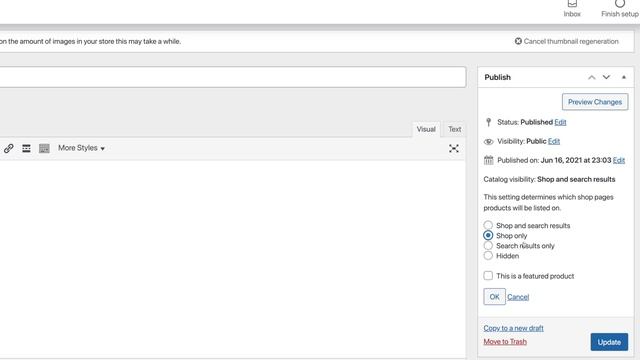
Task: Edit the Published status
Action: point(560,122)
